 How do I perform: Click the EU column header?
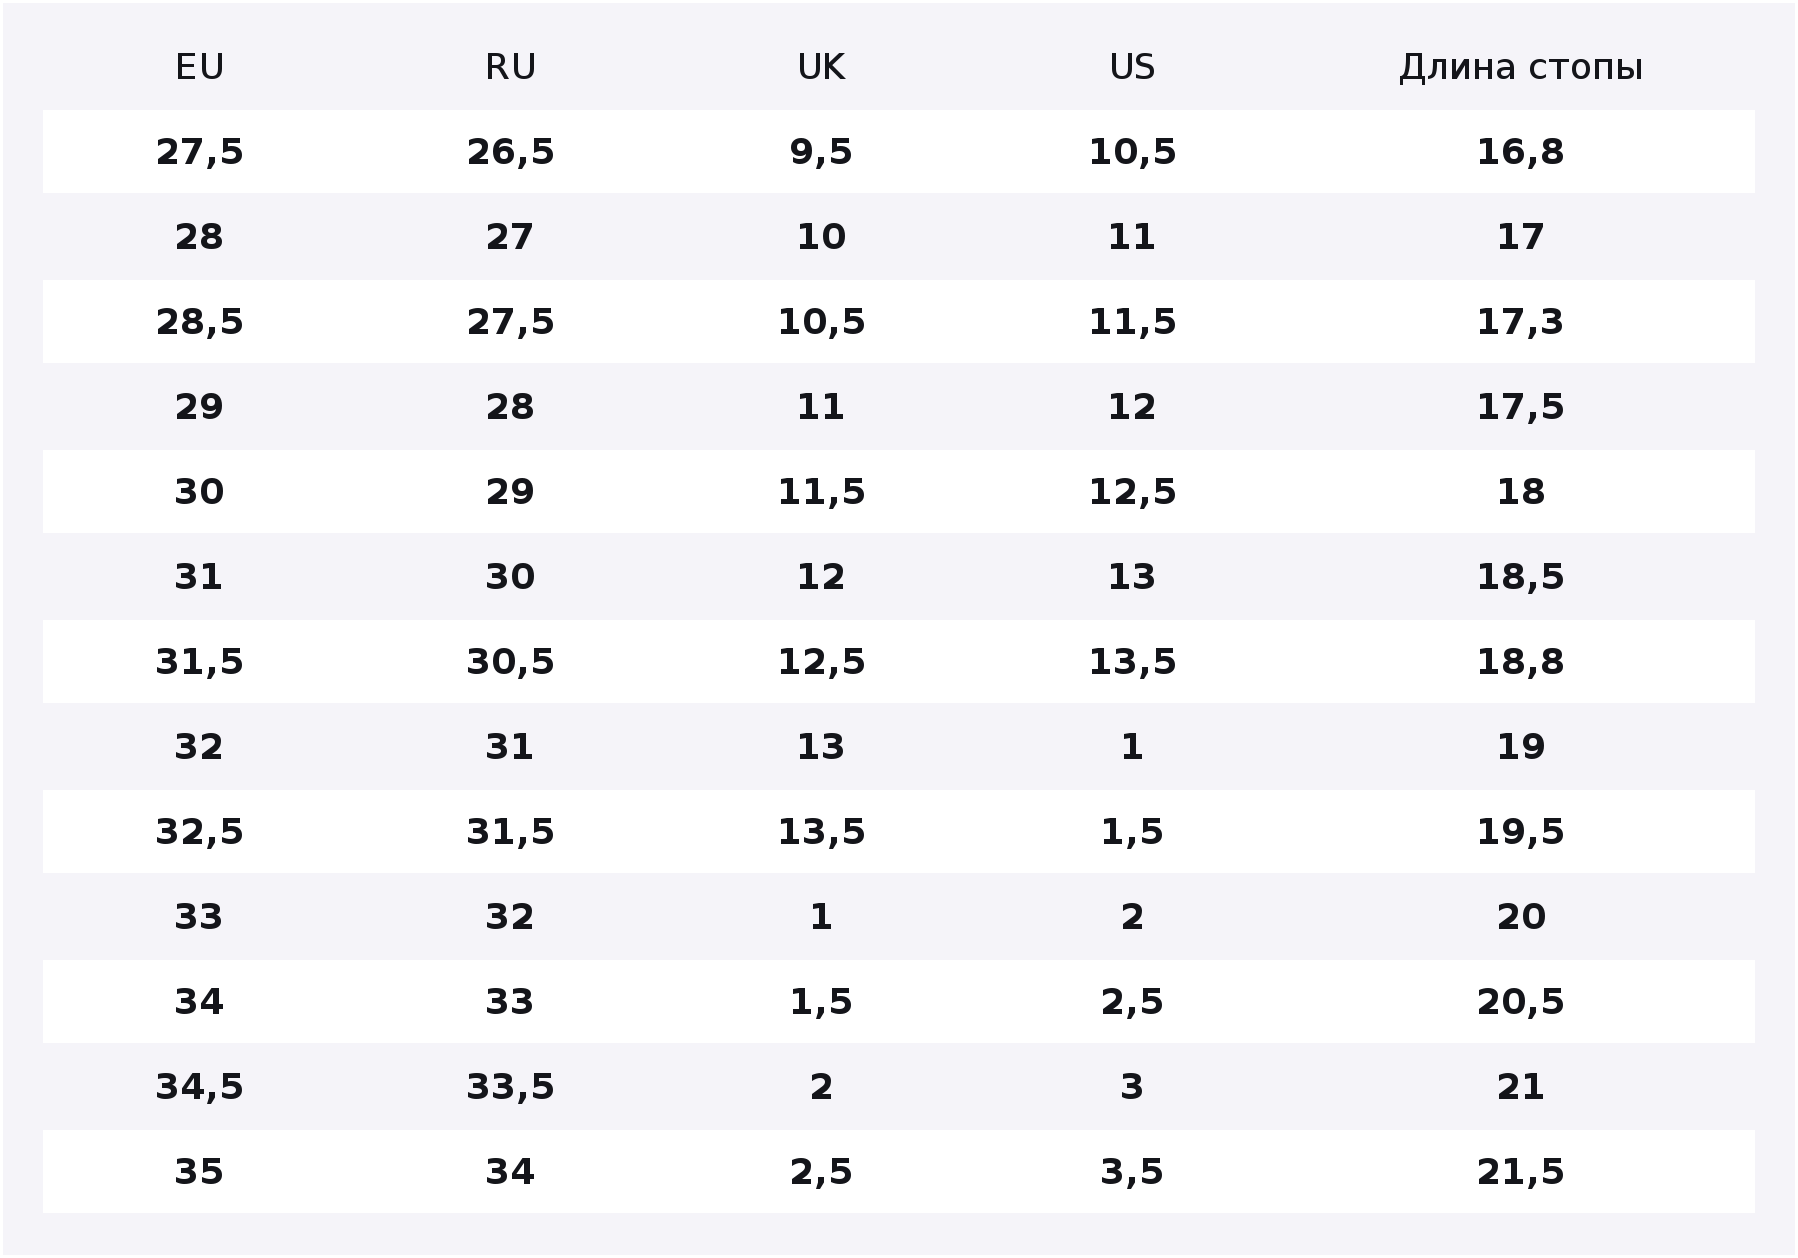pos(199,67)
